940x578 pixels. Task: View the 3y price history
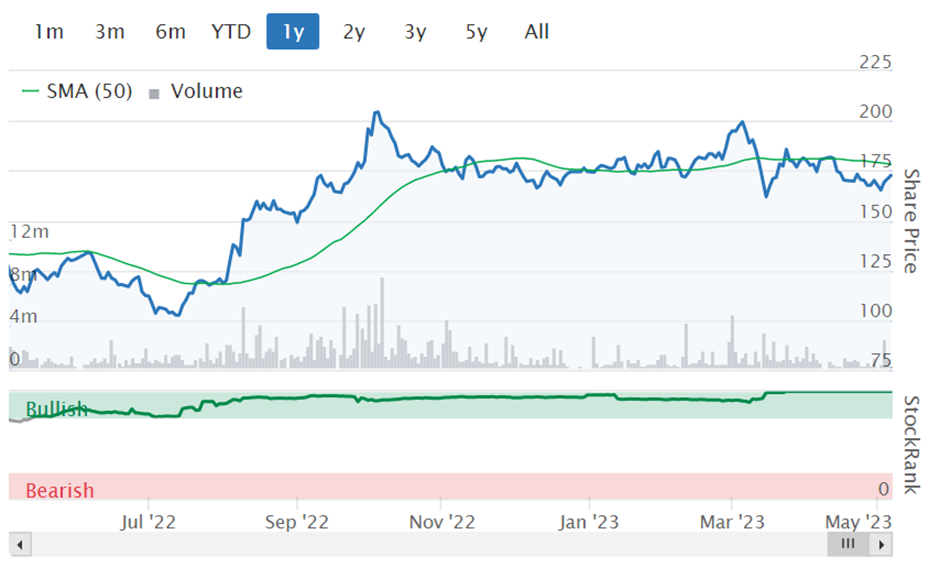click(415, 32)
